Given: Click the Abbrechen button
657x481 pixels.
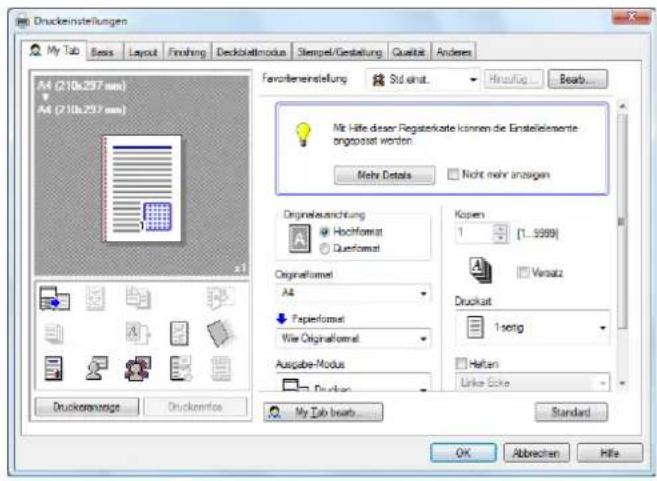Looking at the screenshot, I should click(536, 453).
